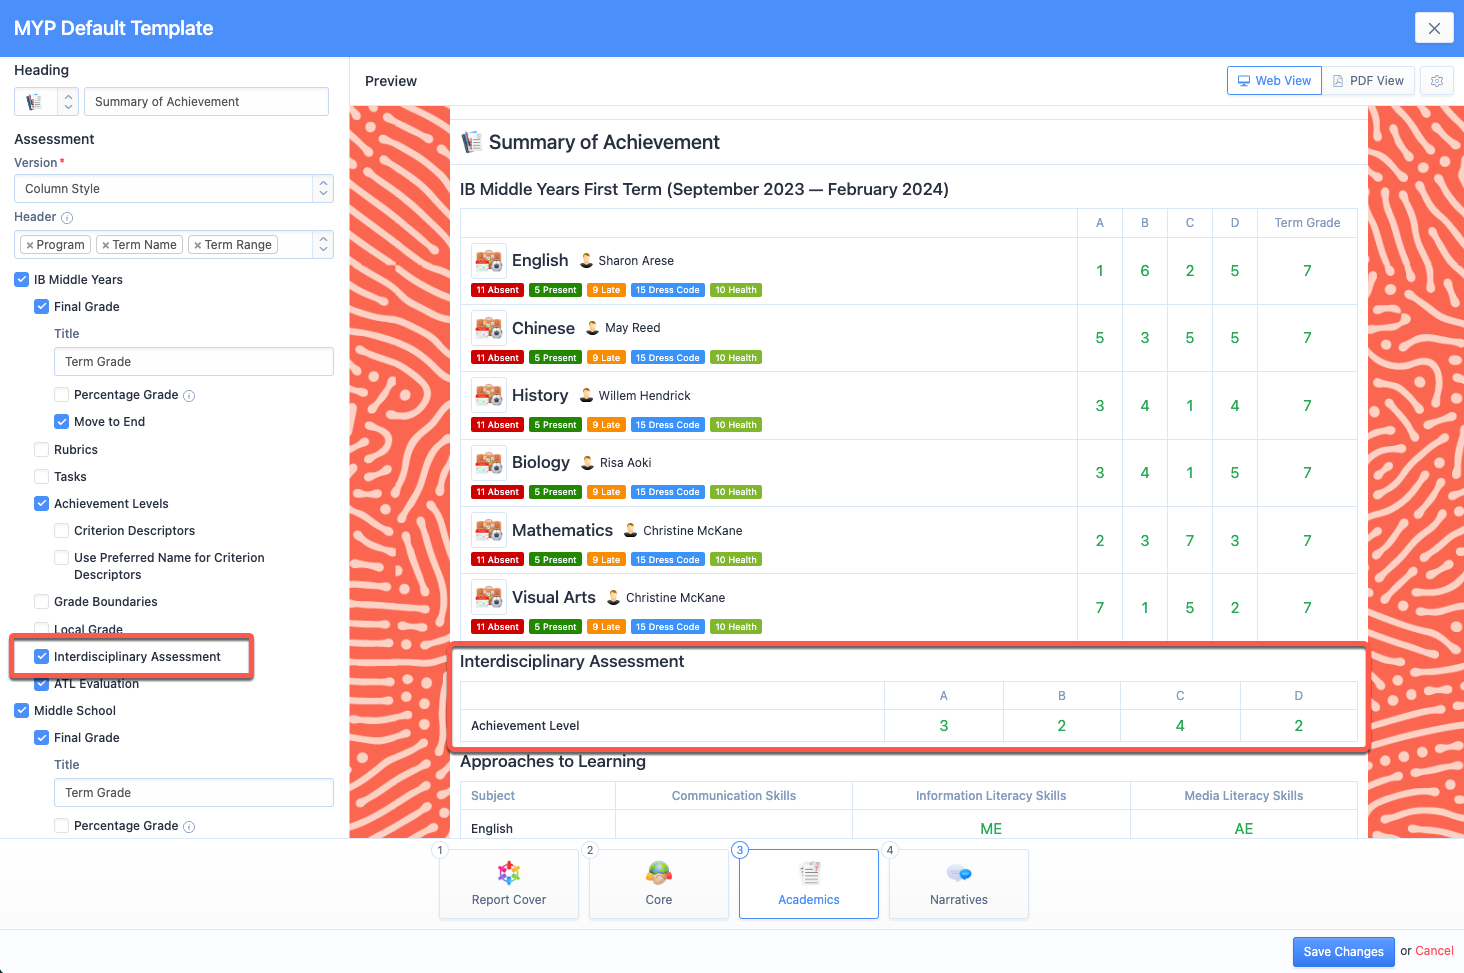Toggle the Move to End checkbox

(x=61, y=422)
